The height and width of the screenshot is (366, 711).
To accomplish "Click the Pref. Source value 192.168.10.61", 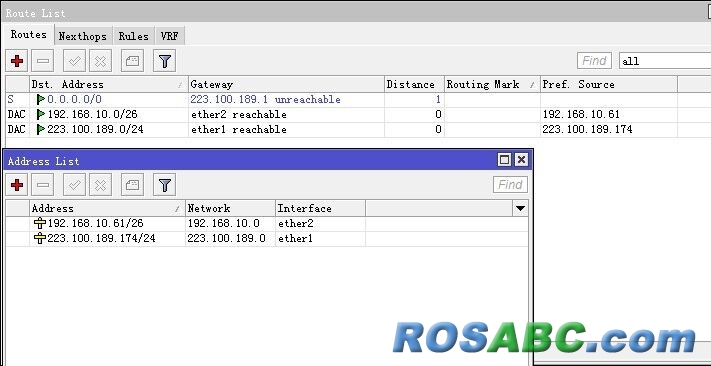I will pos(581,114).
